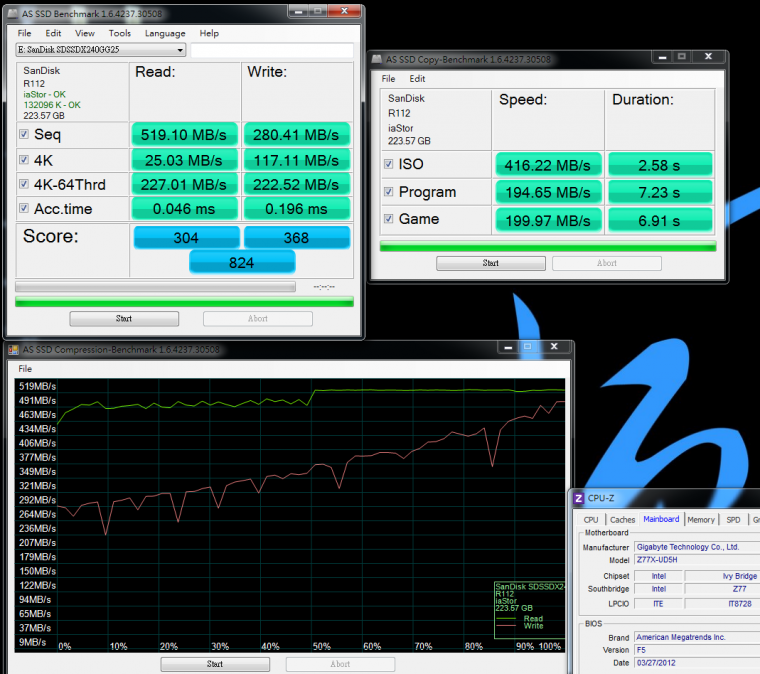The width and height of the screenshot is (760, 674).
Task: Open the Language menu in AS SSD Benchmark
Action: (164, 33)
